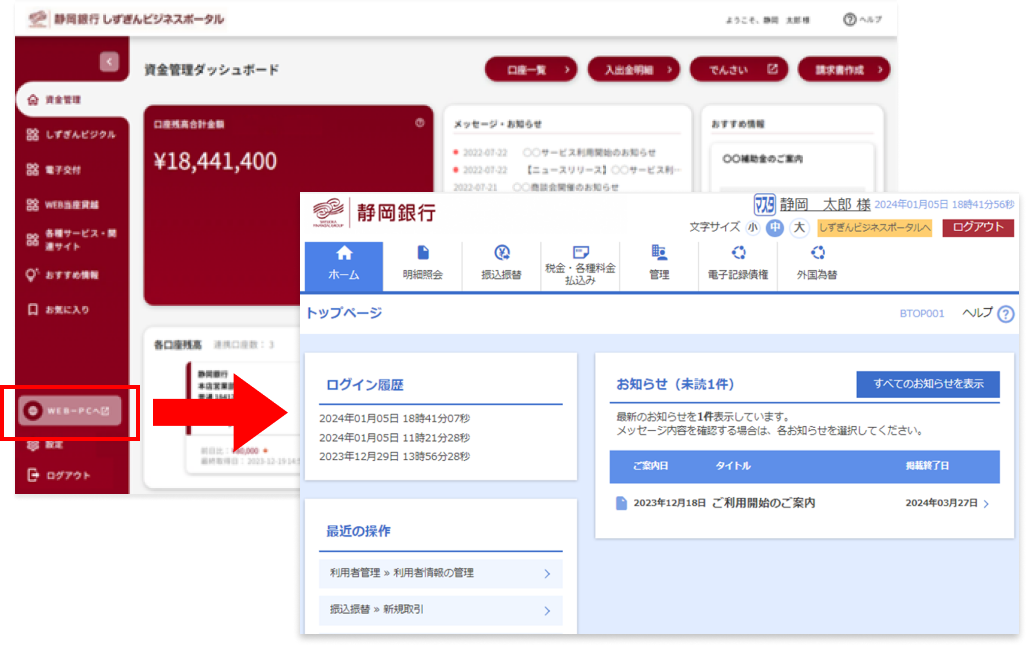Collapse the portal sidebar with the arrow button

click(x=109, y=62)
